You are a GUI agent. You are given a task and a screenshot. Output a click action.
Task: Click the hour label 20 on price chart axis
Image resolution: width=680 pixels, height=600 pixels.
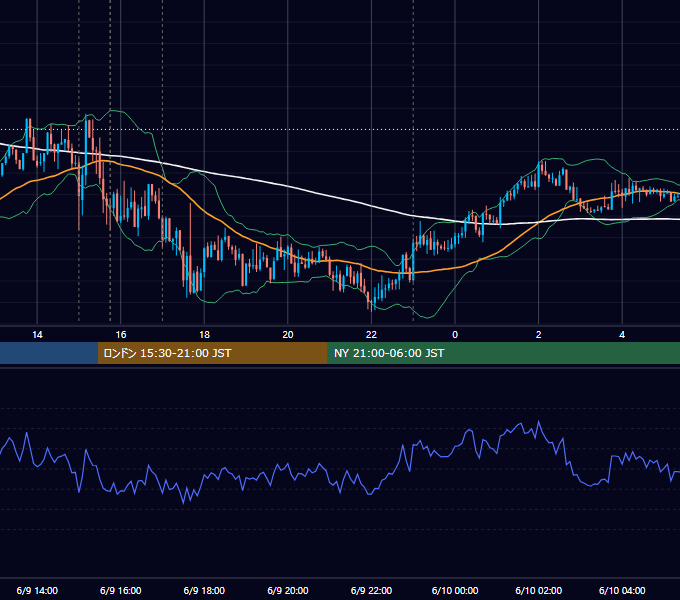[288, 335]
